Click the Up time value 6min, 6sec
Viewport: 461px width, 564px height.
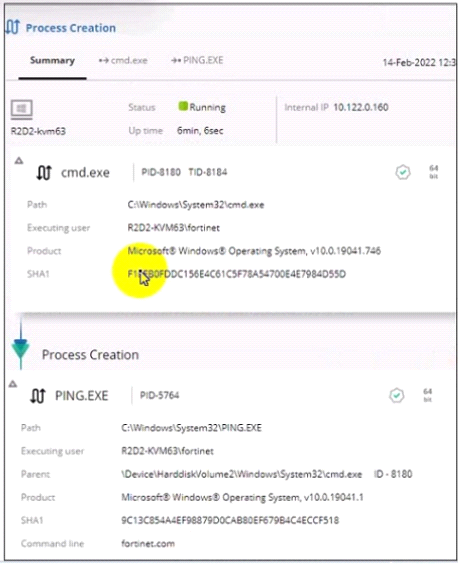click(x=200, y=131)
